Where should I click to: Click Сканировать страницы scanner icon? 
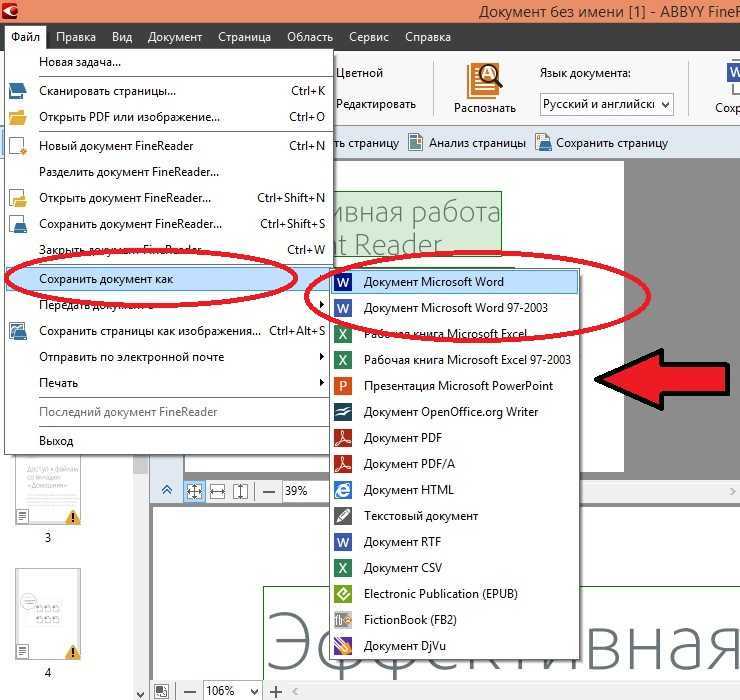18,91
